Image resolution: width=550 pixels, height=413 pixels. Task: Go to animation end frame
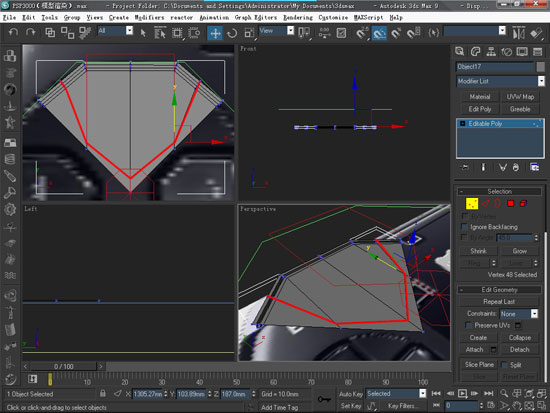489,393
